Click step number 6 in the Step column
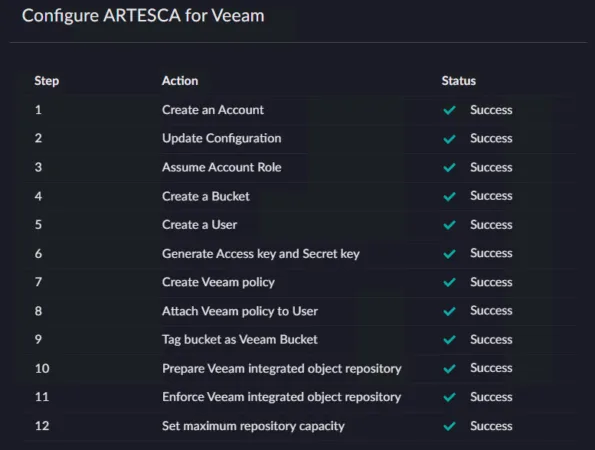 tap(38, 253)
